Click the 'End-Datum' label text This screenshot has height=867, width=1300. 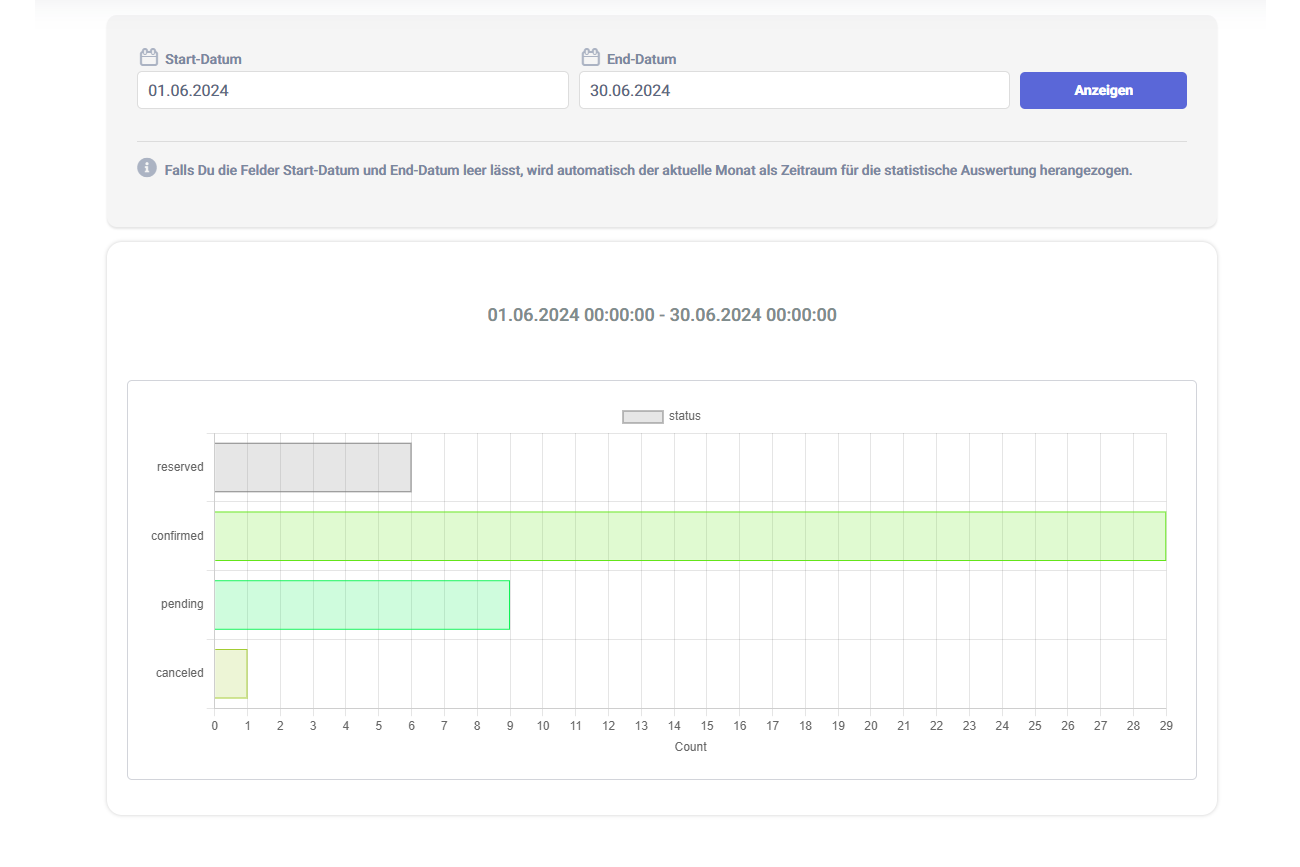[x=641, y=59]
